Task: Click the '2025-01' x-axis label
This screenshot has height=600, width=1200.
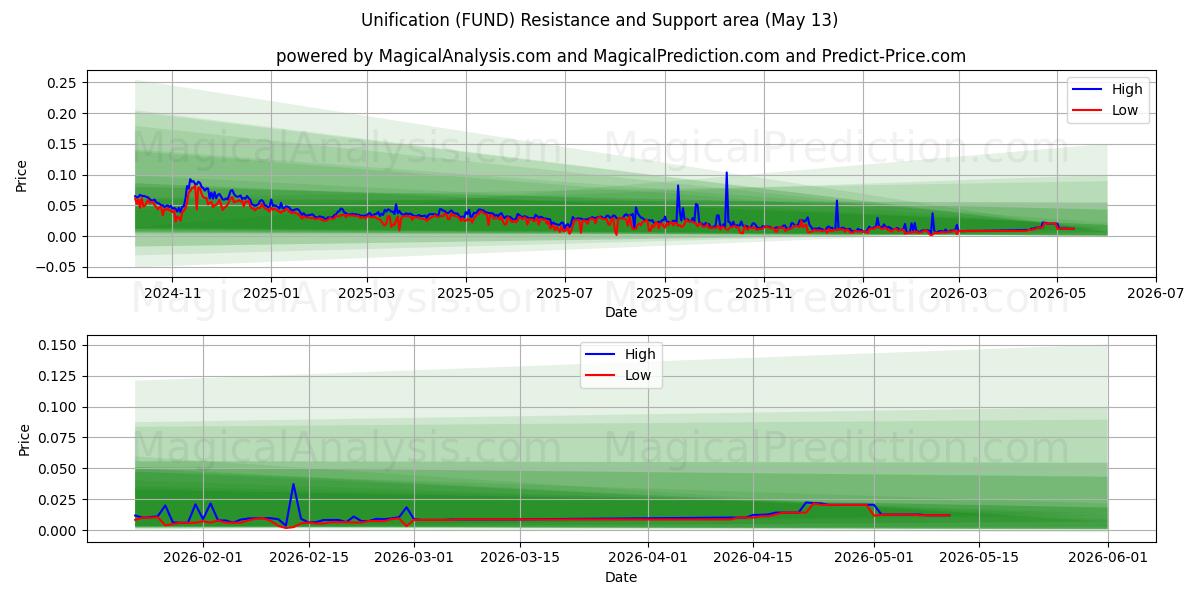Action: [271, 293]
